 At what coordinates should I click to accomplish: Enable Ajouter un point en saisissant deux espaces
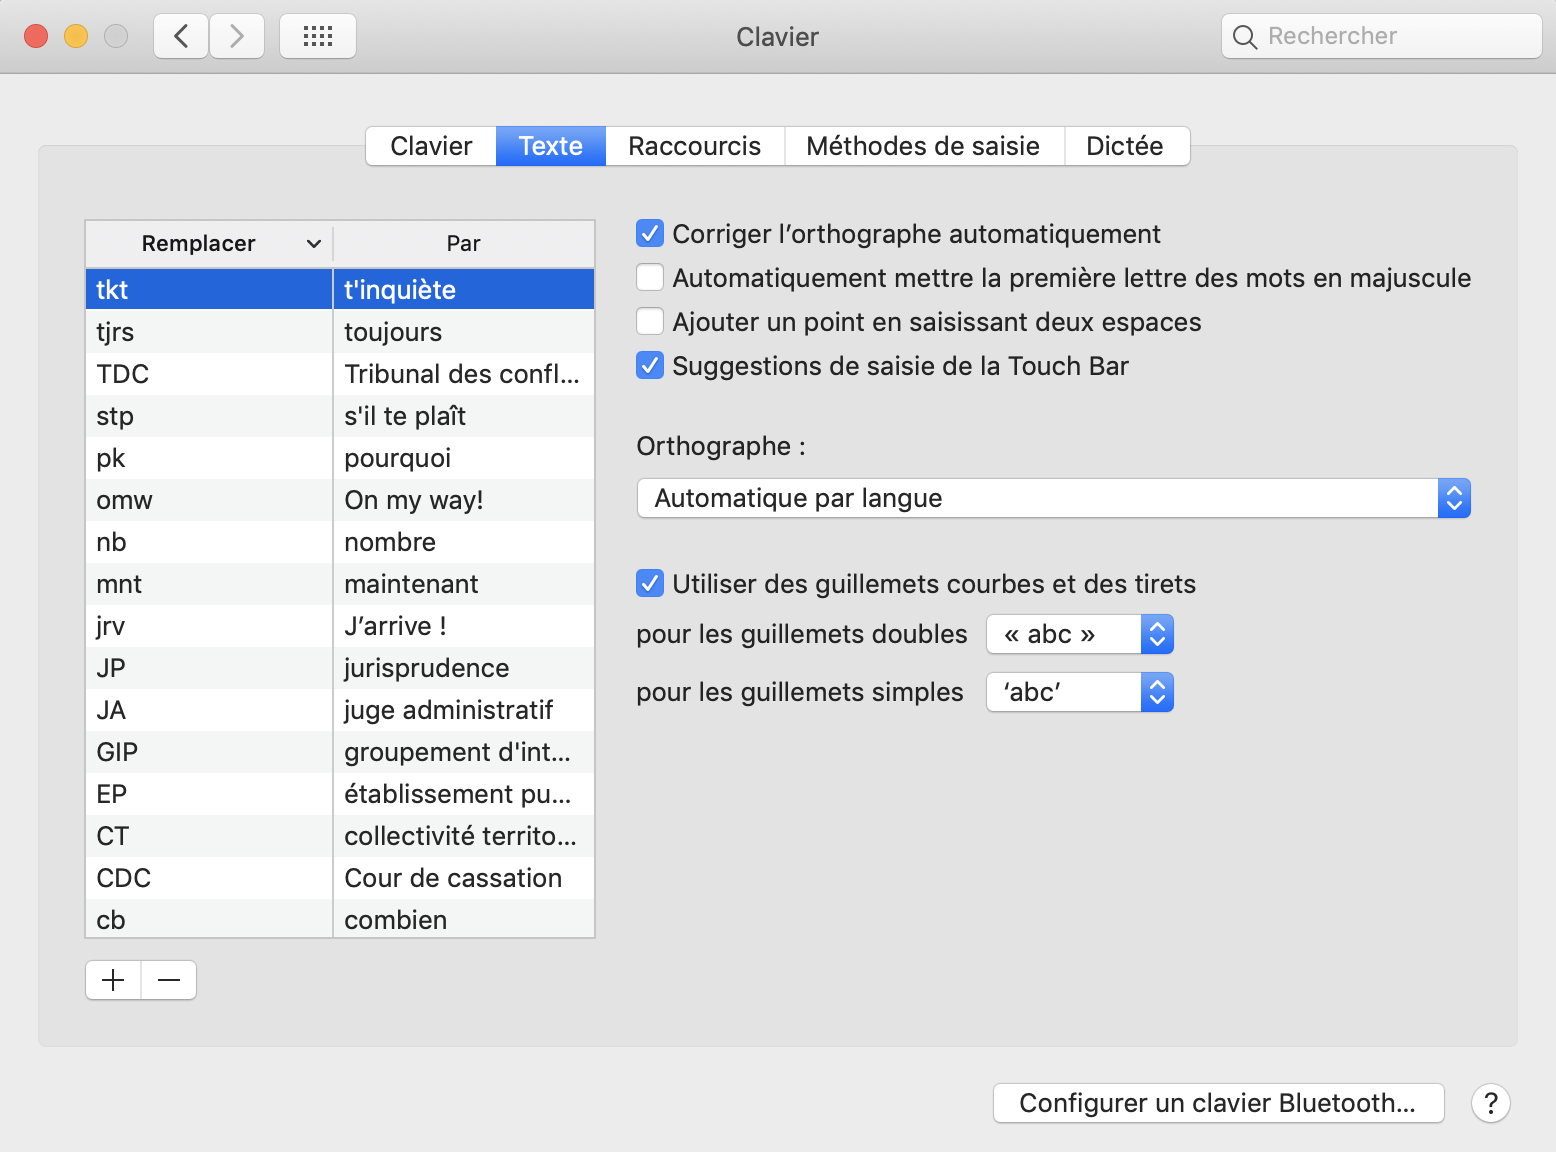click(x=650, y=322)
